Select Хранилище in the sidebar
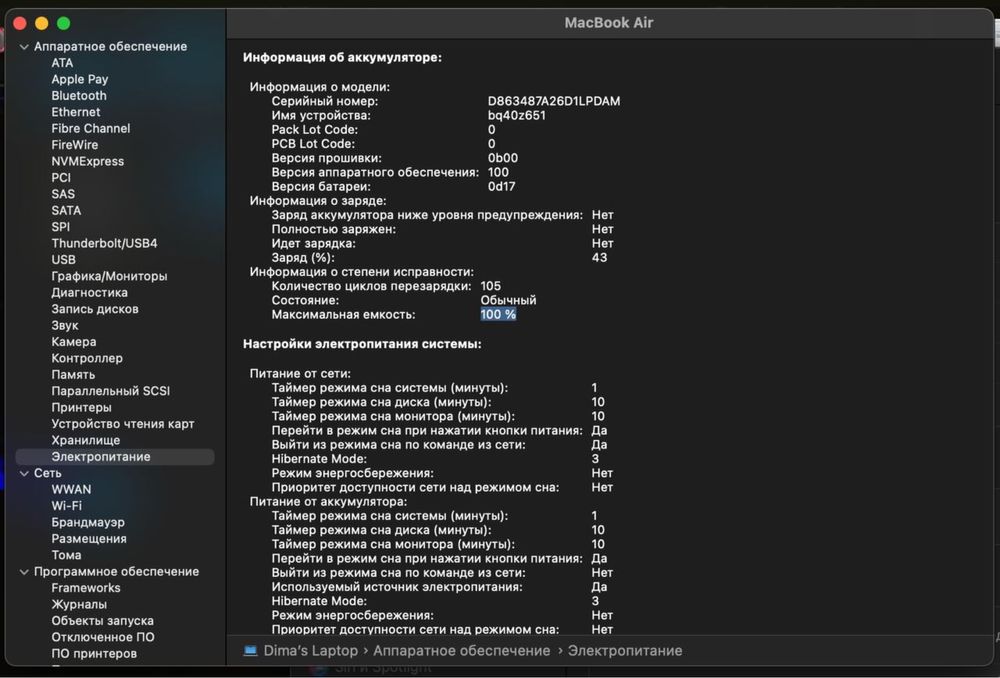 click(85, 440)
